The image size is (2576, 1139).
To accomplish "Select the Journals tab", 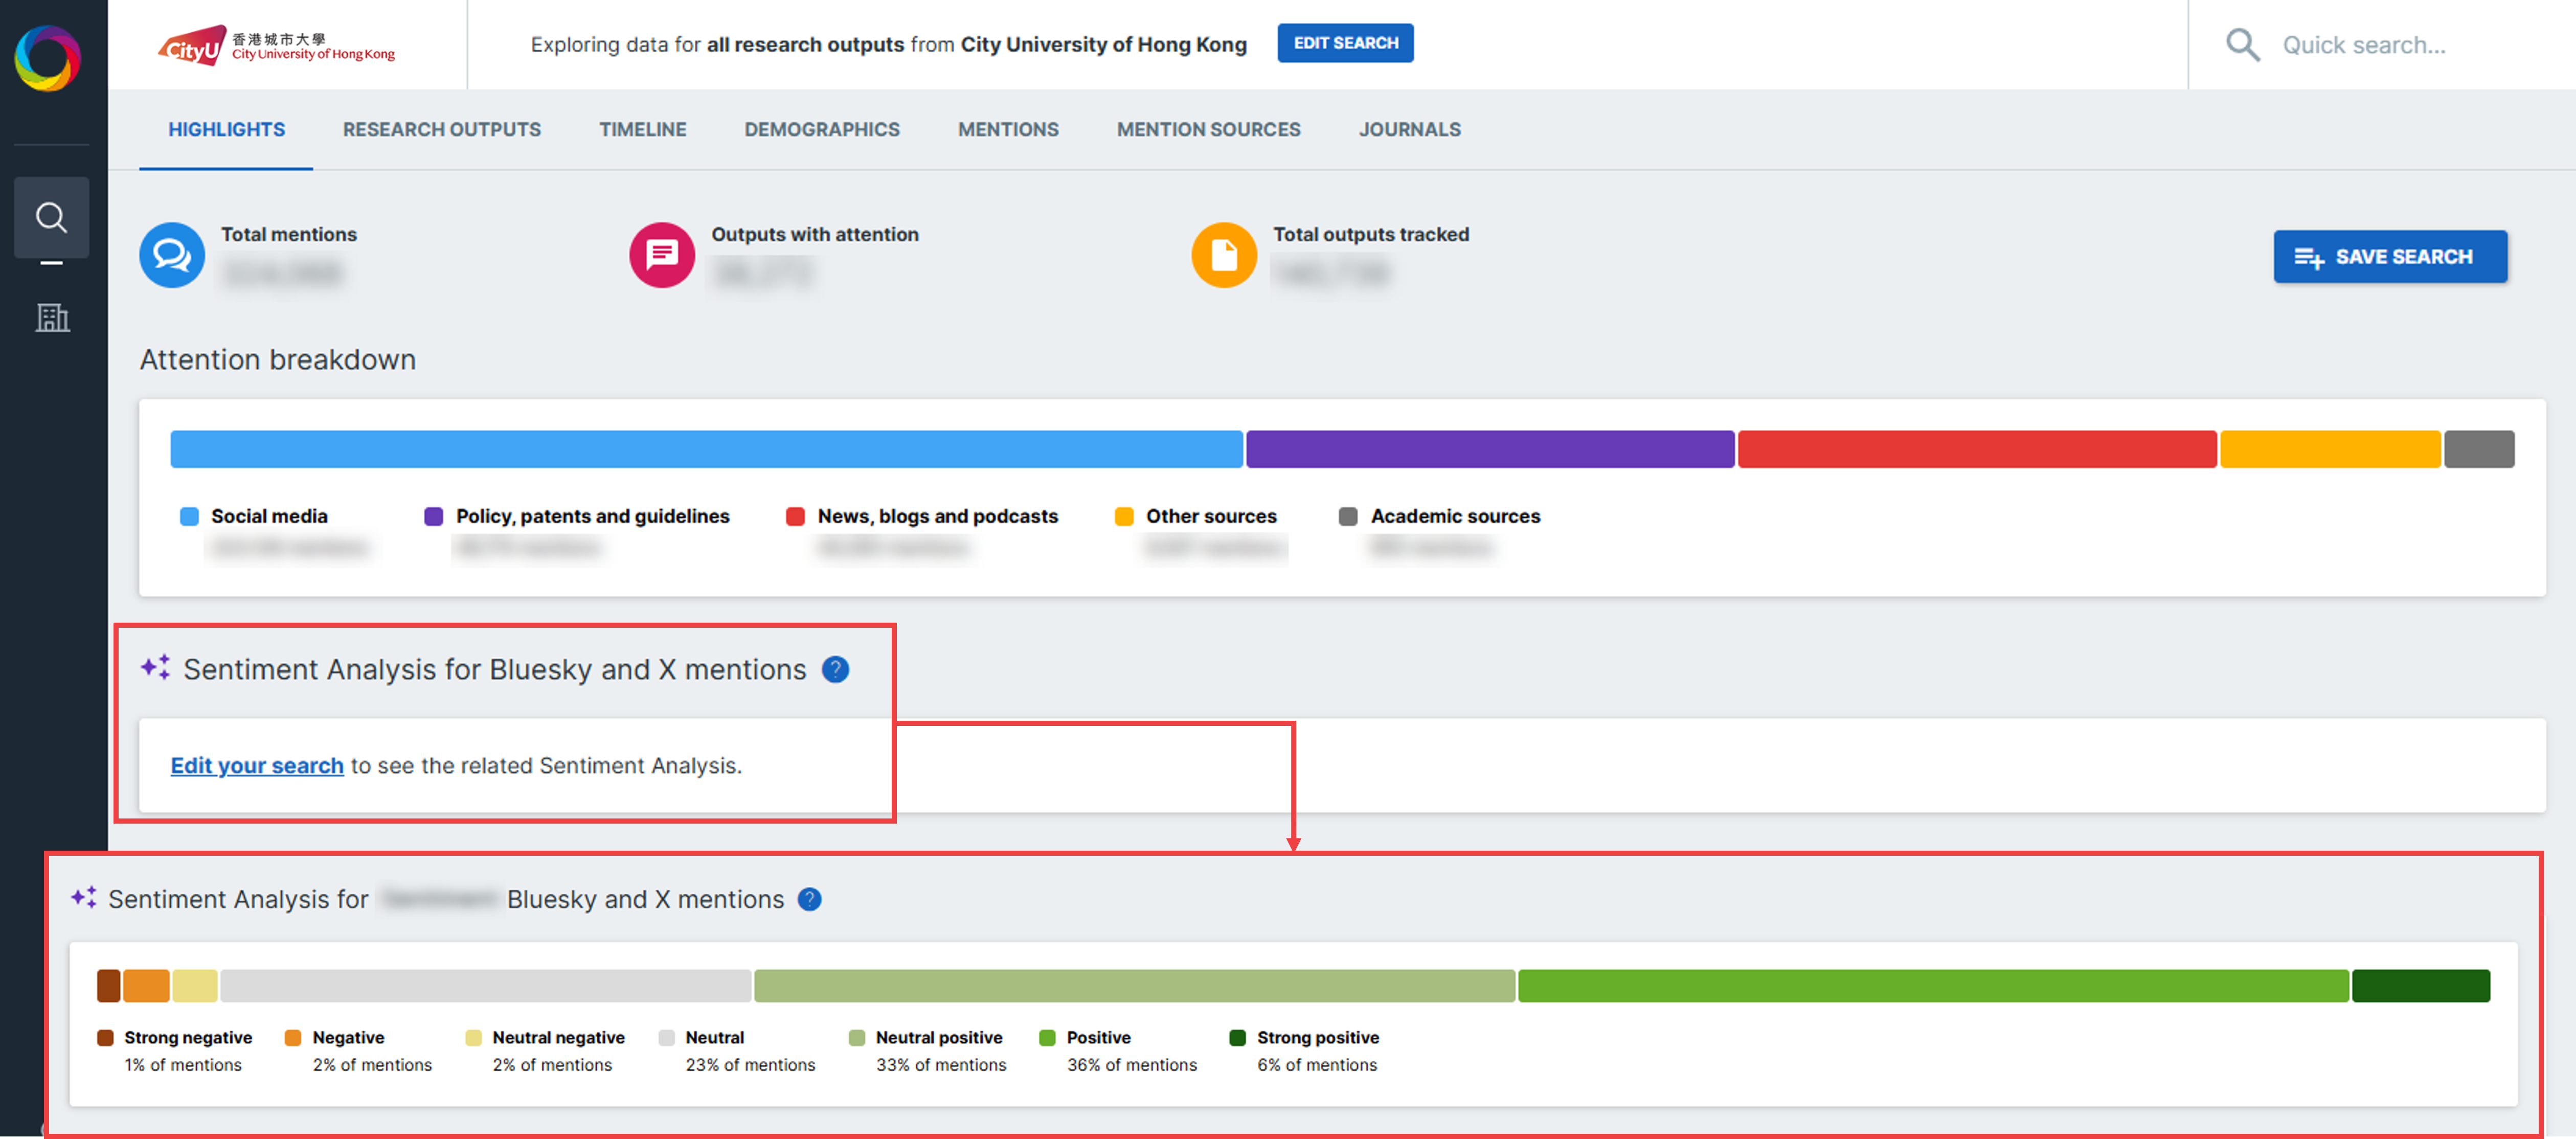I will 1409,129.
